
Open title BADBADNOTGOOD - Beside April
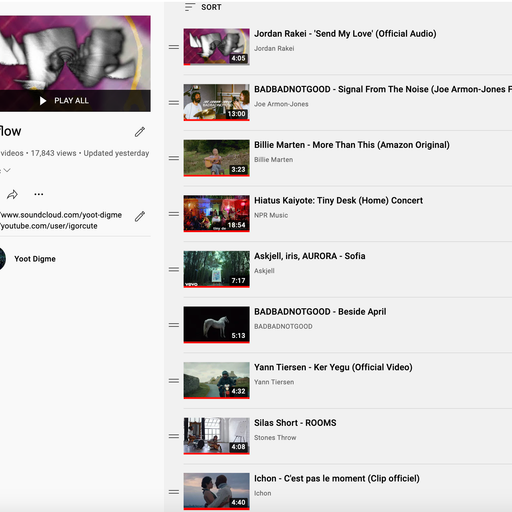click(x=320, y=312)
